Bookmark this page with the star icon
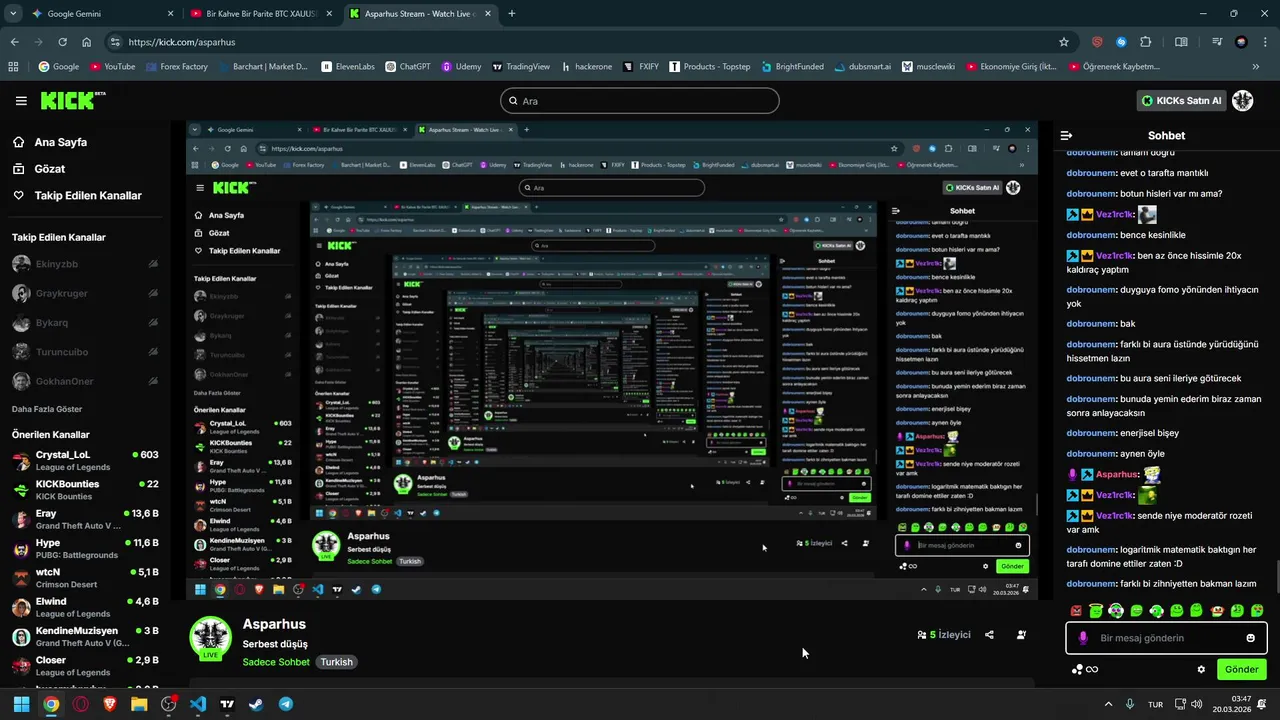This screenshot has width=1280, height=720. coord(1064,42)
